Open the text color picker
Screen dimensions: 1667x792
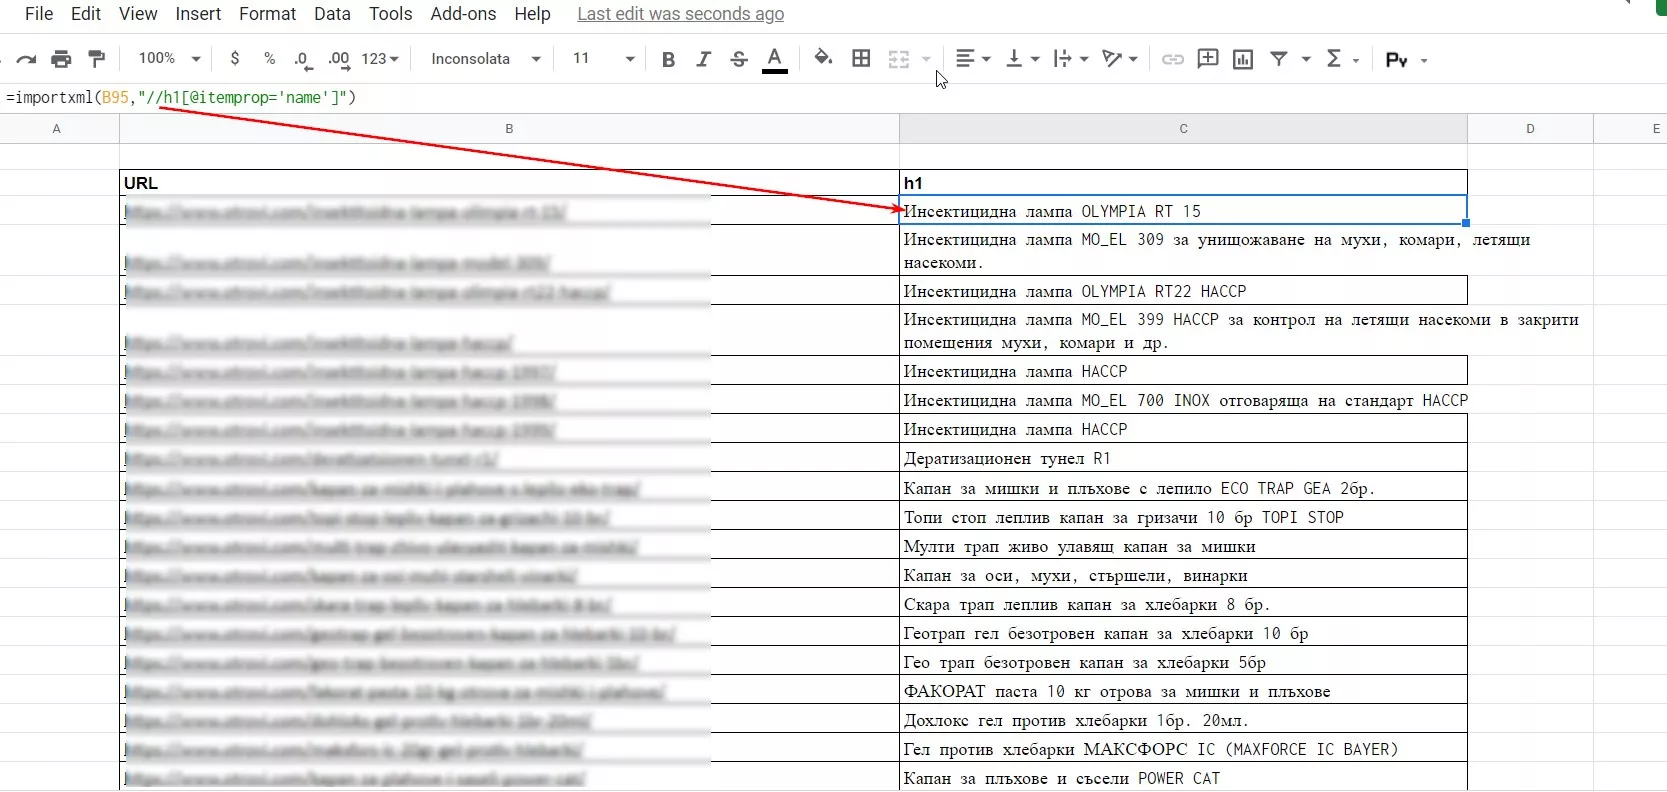[775, 60]
